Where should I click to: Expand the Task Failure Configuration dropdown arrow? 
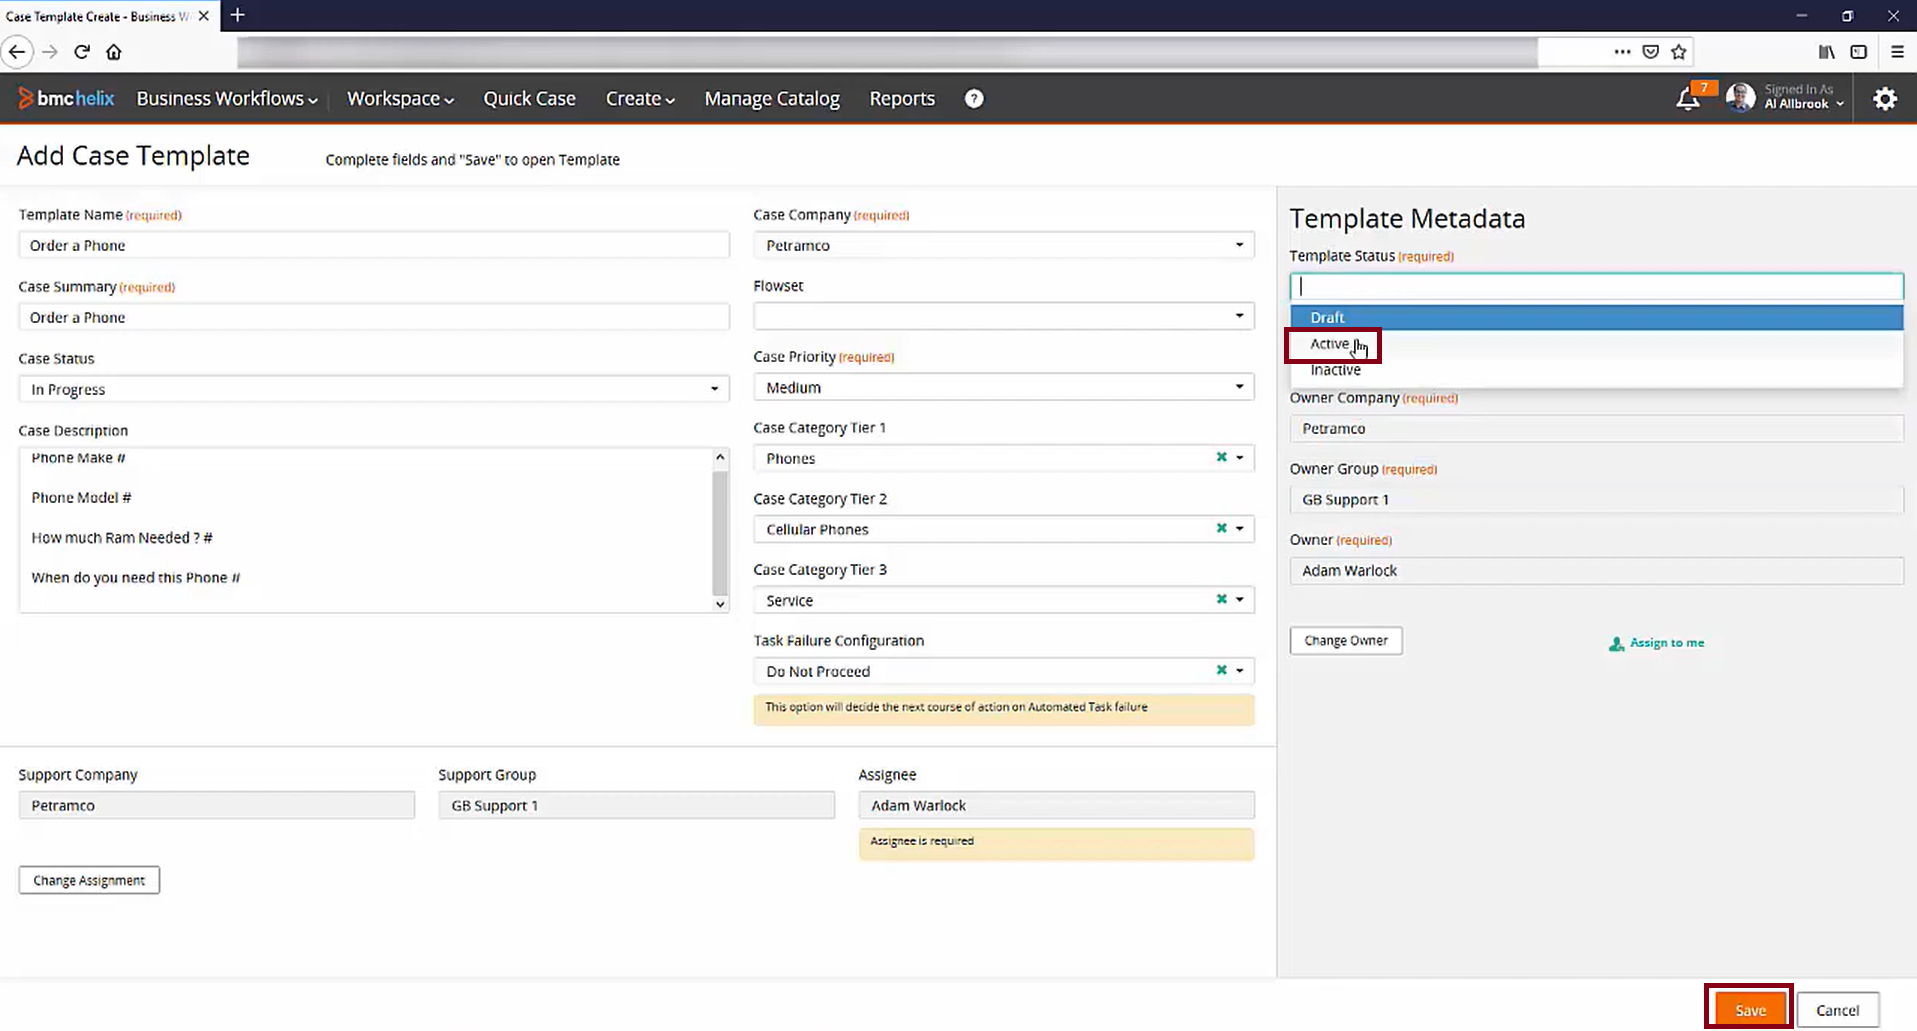point(1240,671)
